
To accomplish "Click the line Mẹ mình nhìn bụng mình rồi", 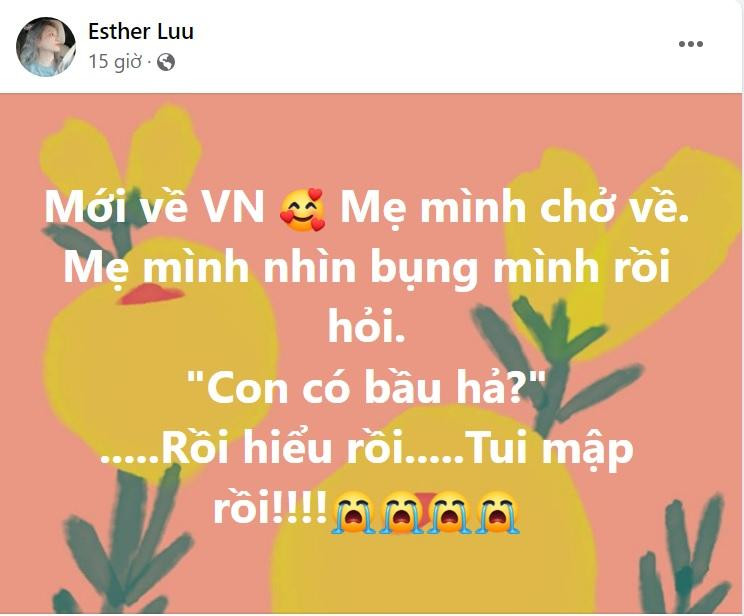I will coord(366,268).
